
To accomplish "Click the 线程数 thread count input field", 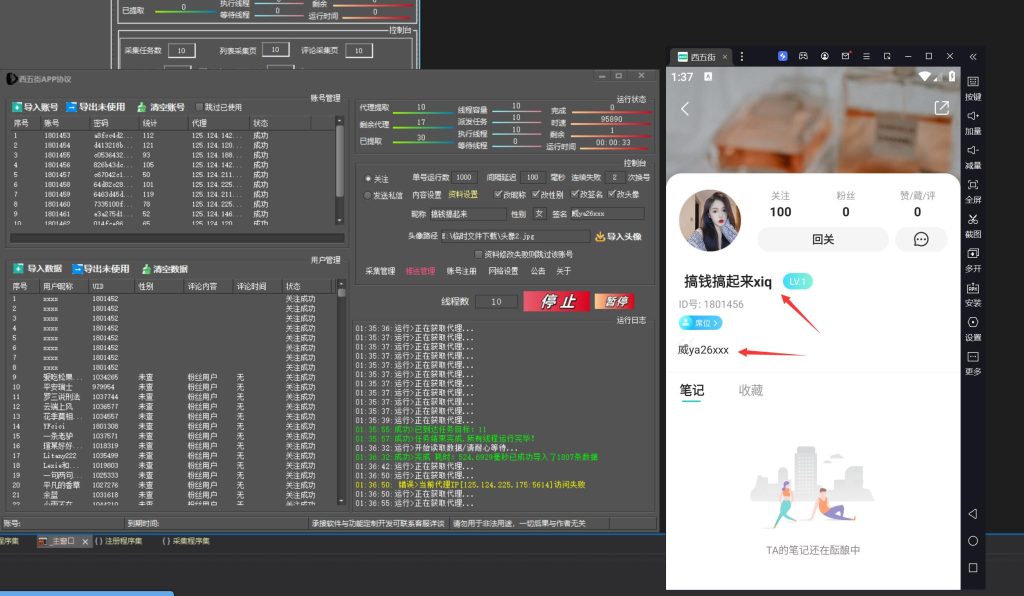I will coord(496,301).
